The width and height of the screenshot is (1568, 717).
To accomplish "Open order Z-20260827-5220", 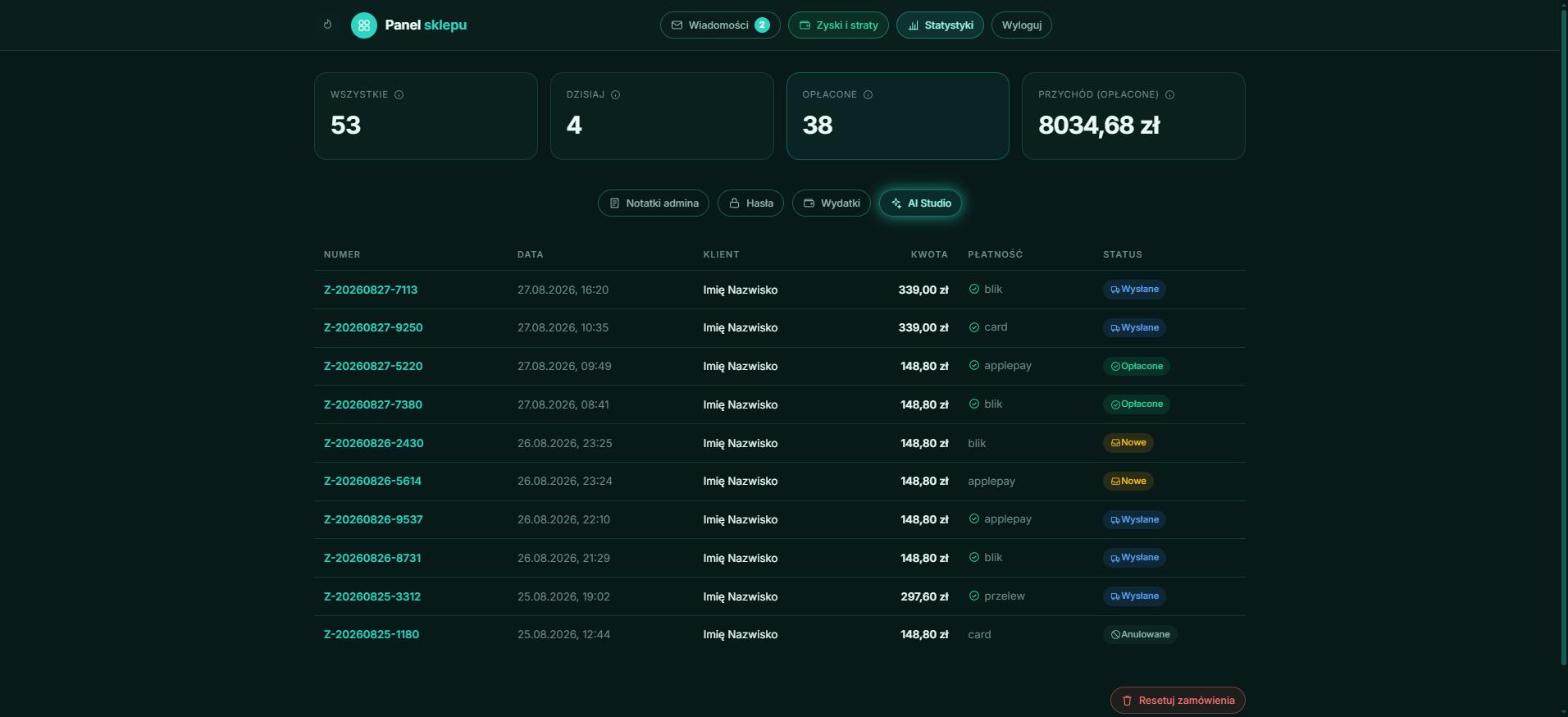I will pyautogui.click(x=373, y=366).
